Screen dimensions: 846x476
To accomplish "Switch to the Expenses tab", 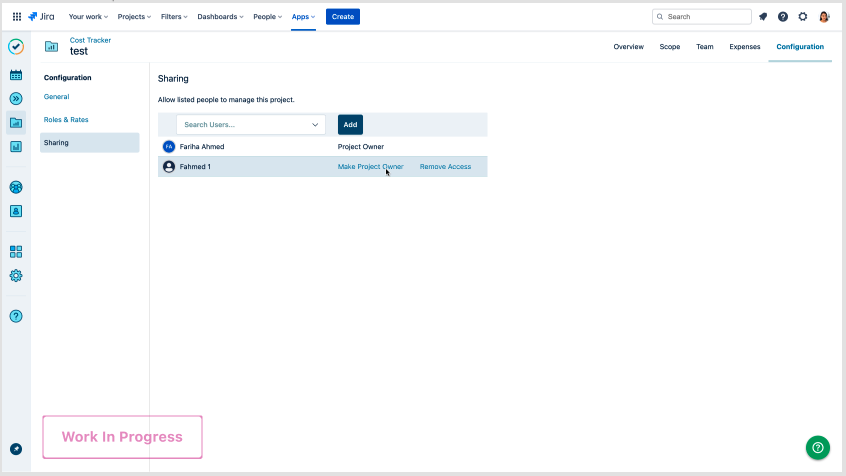I will click(x=744, y=47).
